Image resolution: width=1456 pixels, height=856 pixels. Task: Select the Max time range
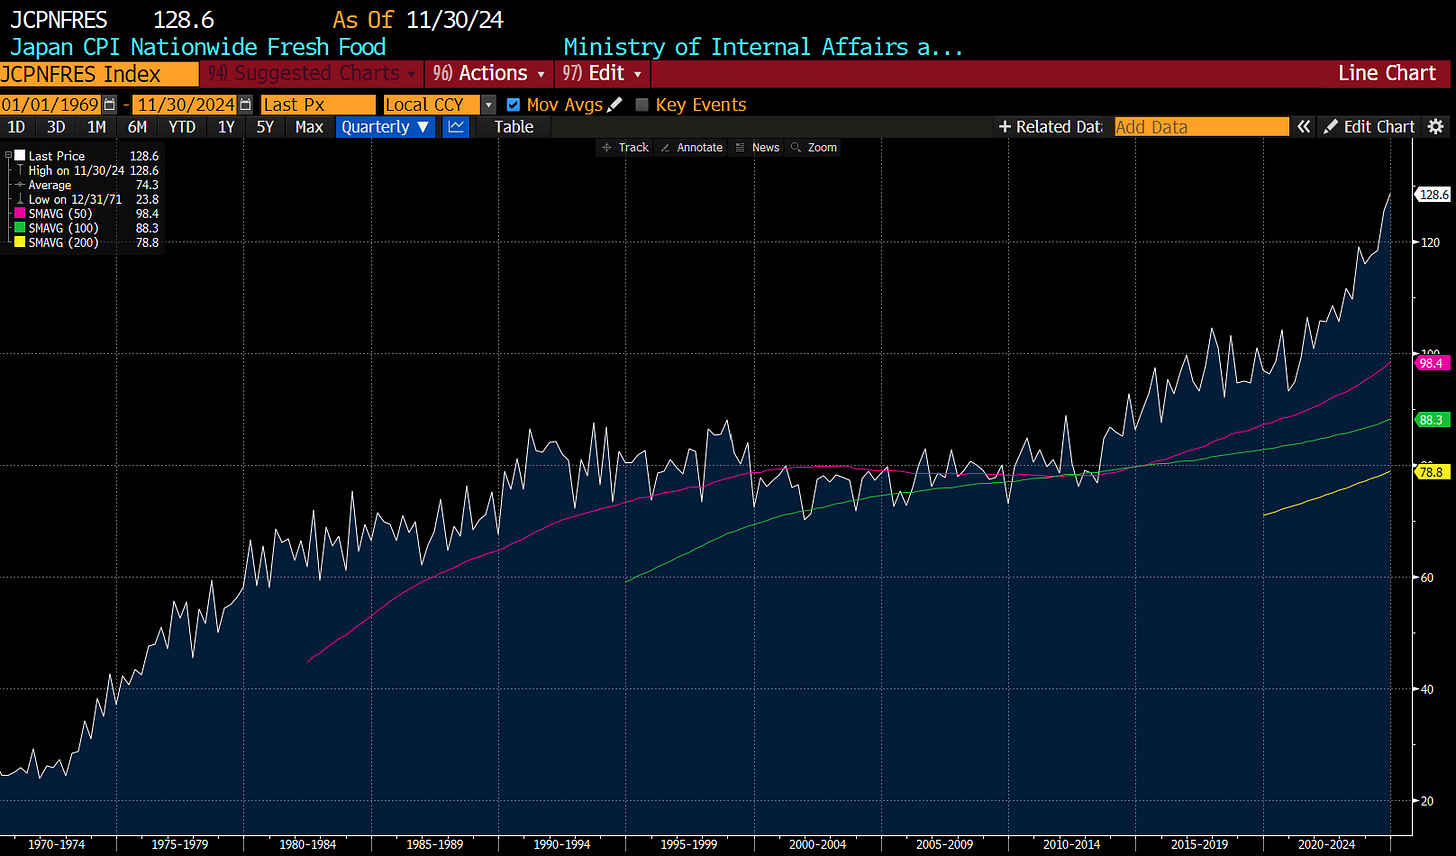(309, 127)
